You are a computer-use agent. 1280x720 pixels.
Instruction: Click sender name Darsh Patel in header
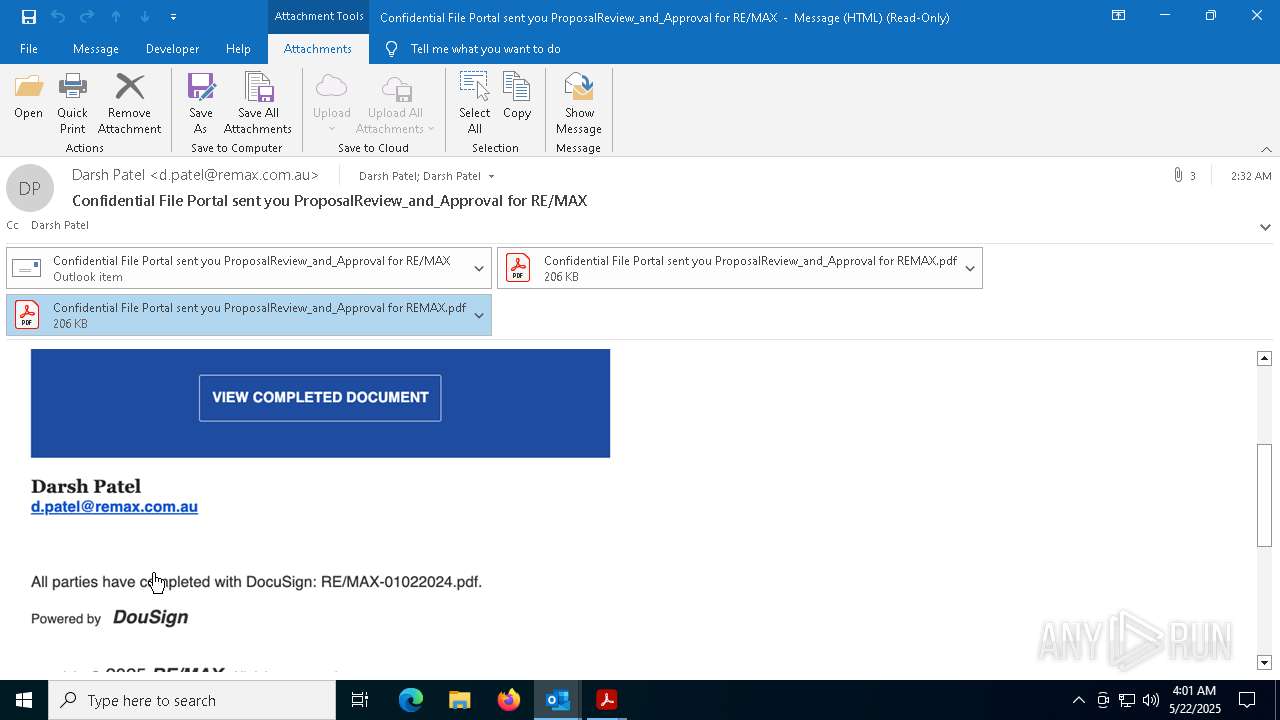point(195,175)
